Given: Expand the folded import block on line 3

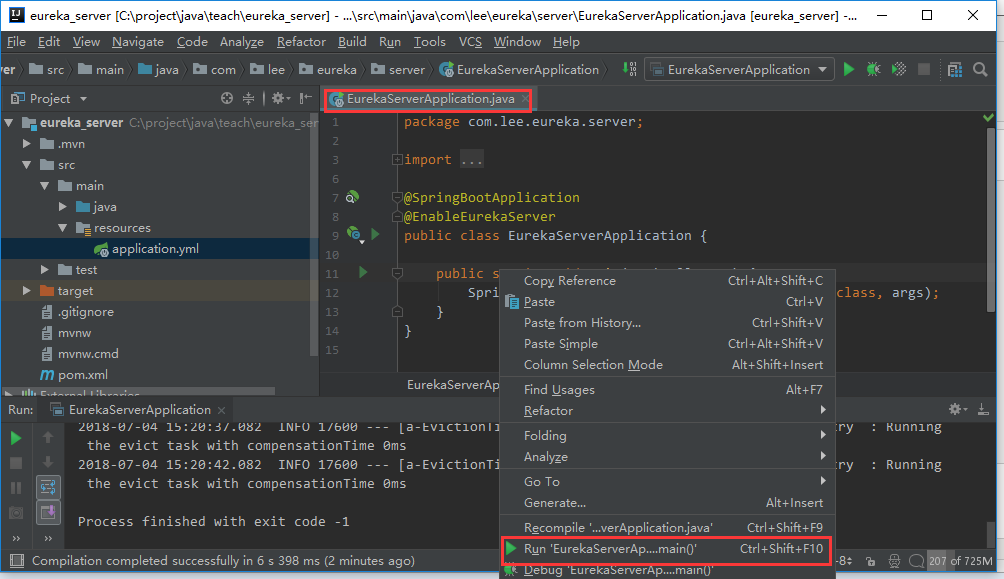Looking at the screenshot, I should pos(397,159).
